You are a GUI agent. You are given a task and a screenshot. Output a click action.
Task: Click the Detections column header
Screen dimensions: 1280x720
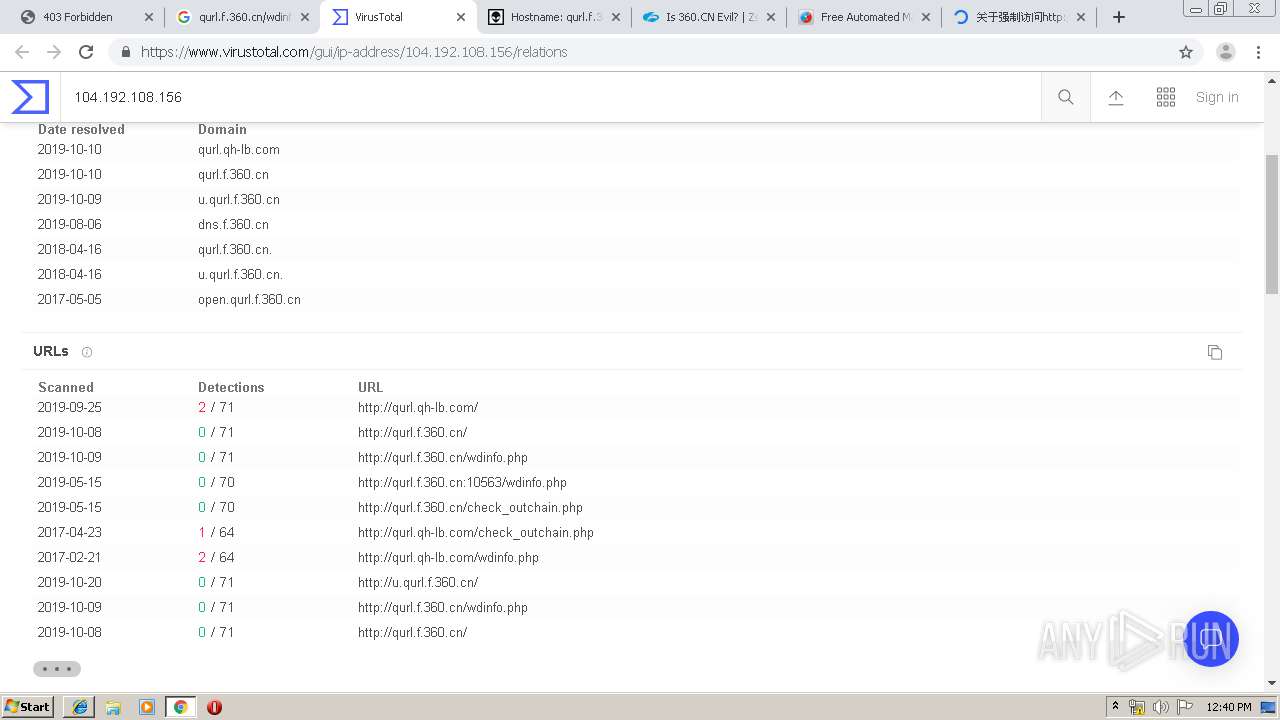[x=231, y=387]
